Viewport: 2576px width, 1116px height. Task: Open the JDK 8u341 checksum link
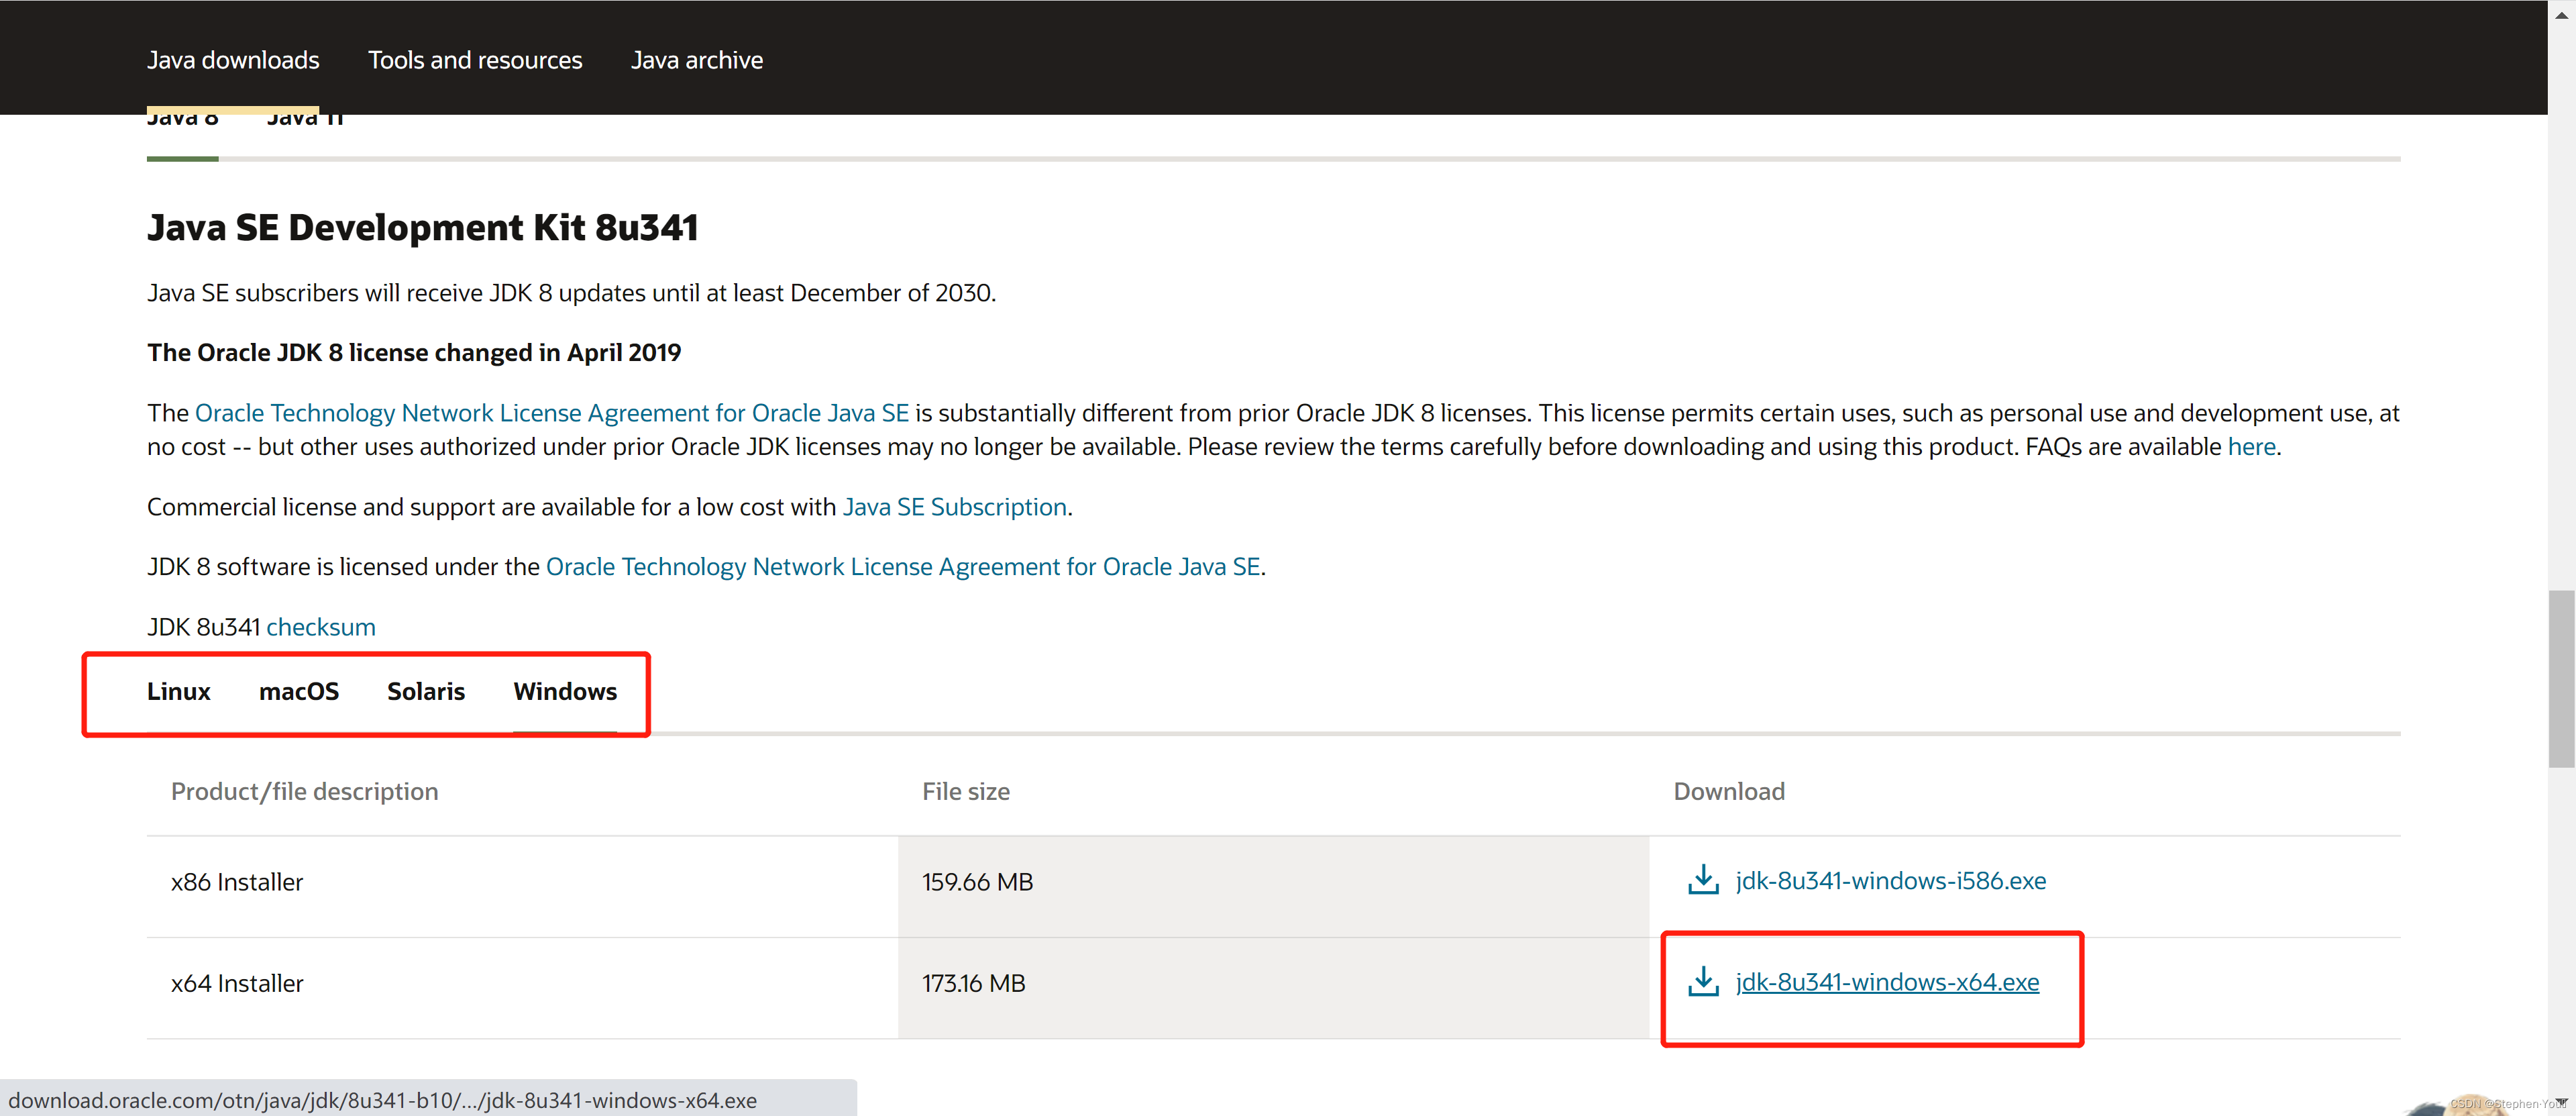click(320, 627)
